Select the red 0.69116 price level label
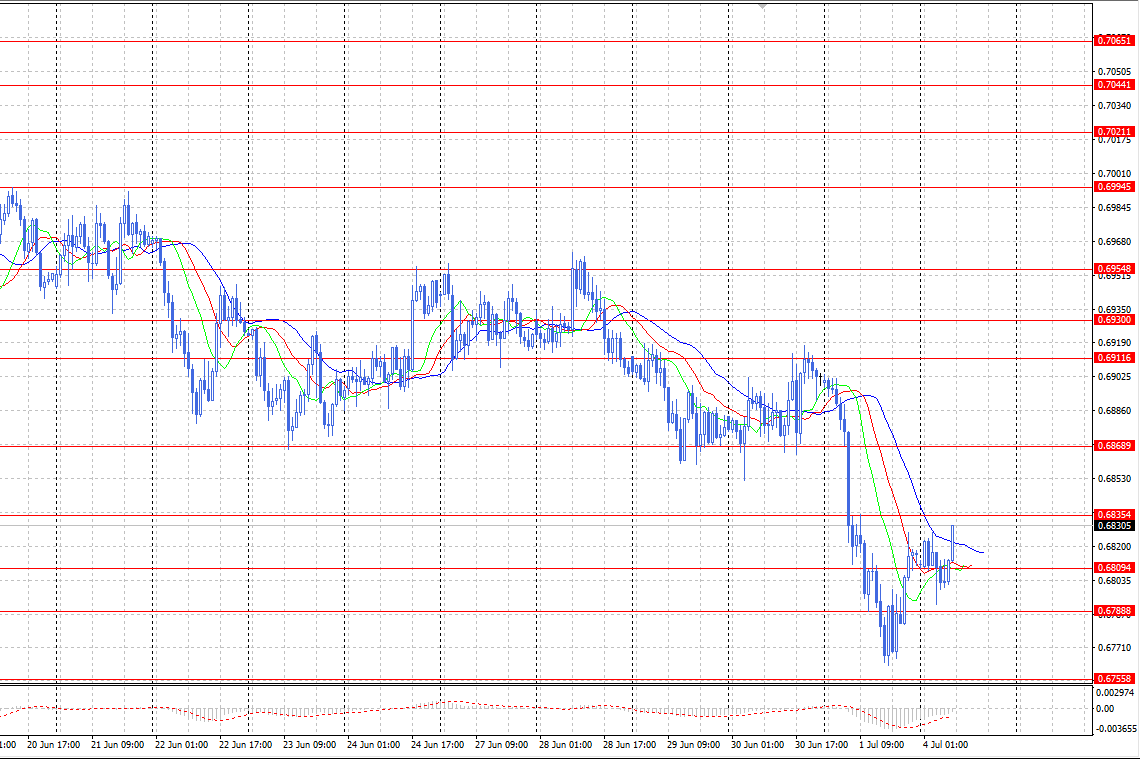 pos(1114,358)
